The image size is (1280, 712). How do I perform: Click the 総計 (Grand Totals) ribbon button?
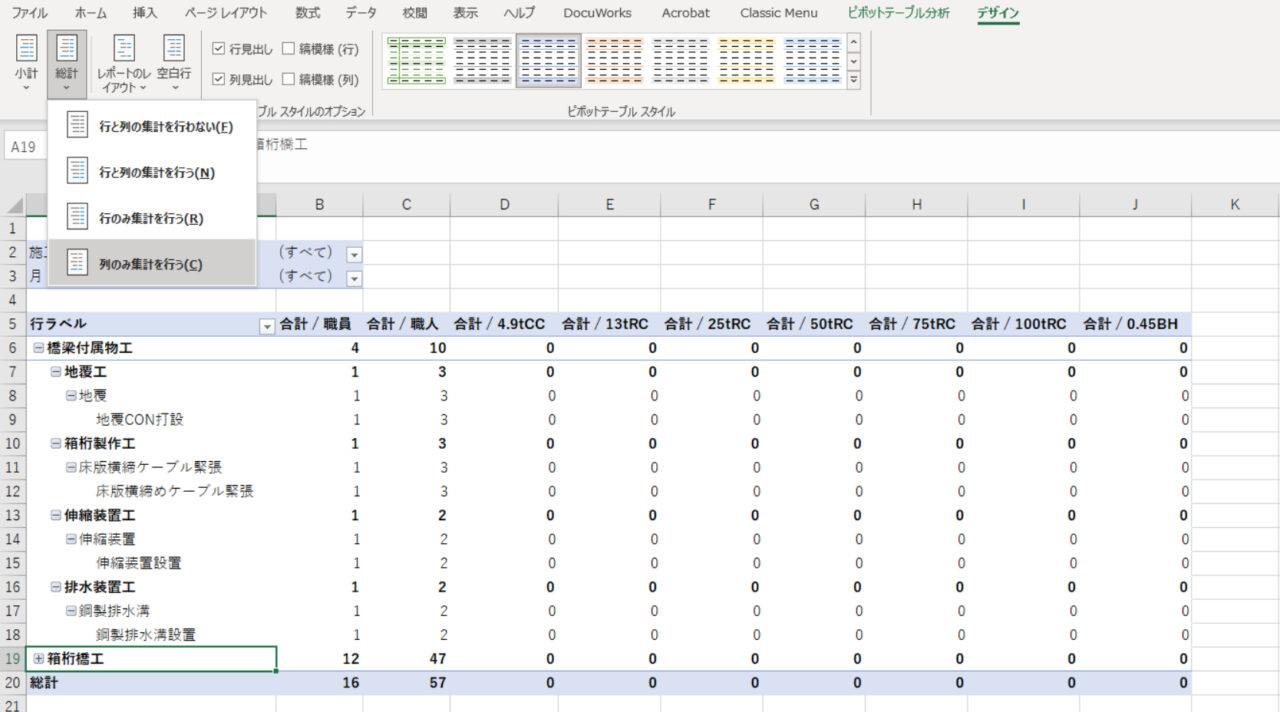point(67,62)
